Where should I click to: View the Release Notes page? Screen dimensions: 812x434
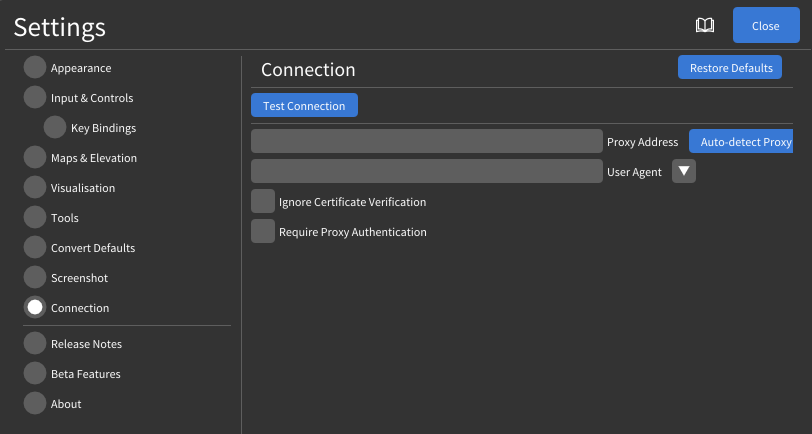[86, 344]
